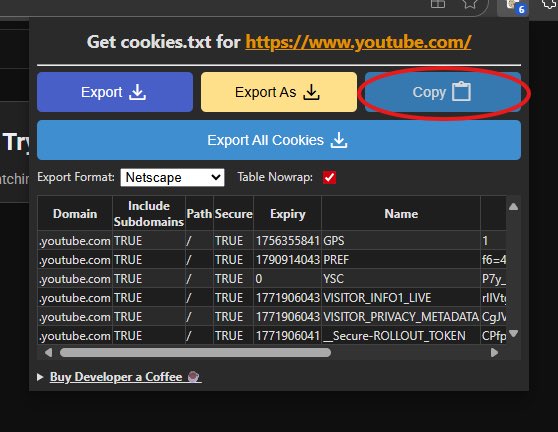558x432 pixels.
Task: Toggle the Table Nowrap checkbox
Action: (329, 177)
